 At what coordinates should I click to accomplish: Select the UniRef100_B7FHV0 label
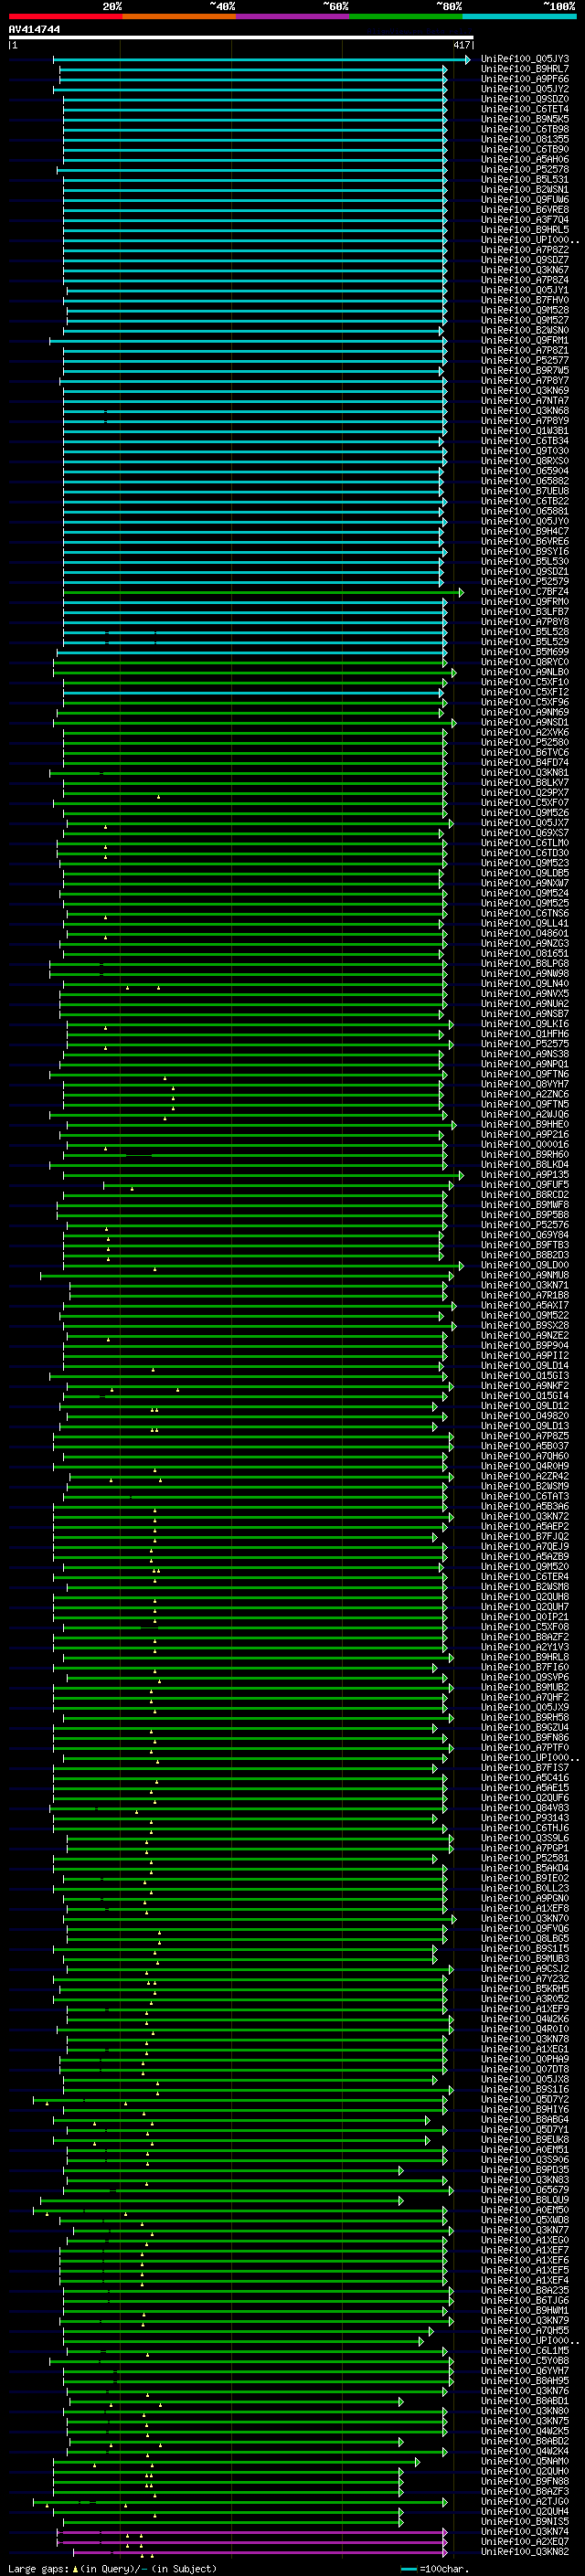click(524, 300)
